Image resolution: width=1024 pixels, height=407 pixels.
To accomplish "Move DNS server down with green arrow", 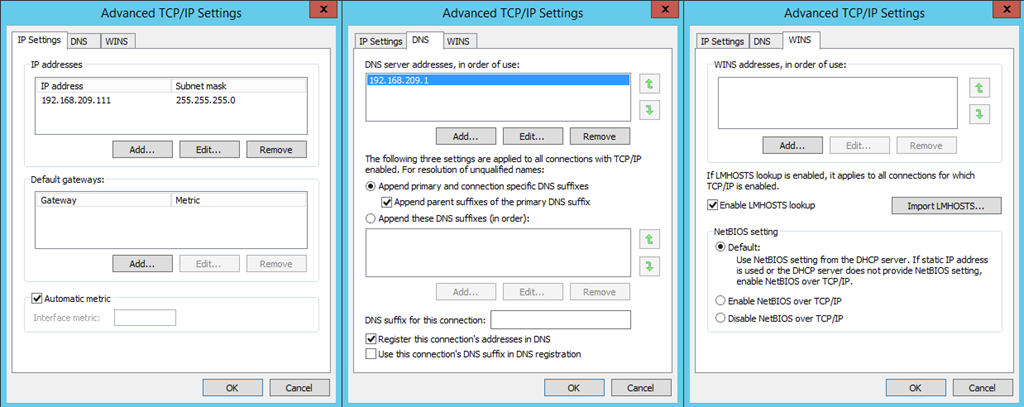I will coord(649,110).
